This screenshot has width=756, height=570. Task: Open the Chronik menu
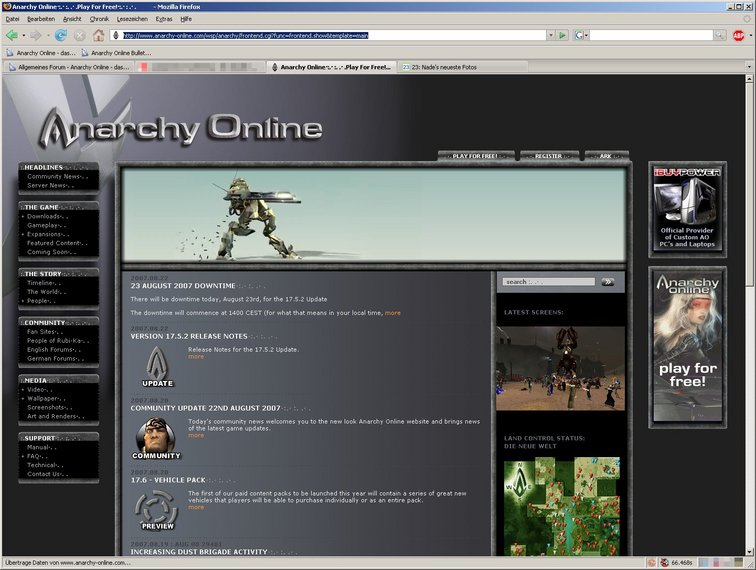(99, 19)
